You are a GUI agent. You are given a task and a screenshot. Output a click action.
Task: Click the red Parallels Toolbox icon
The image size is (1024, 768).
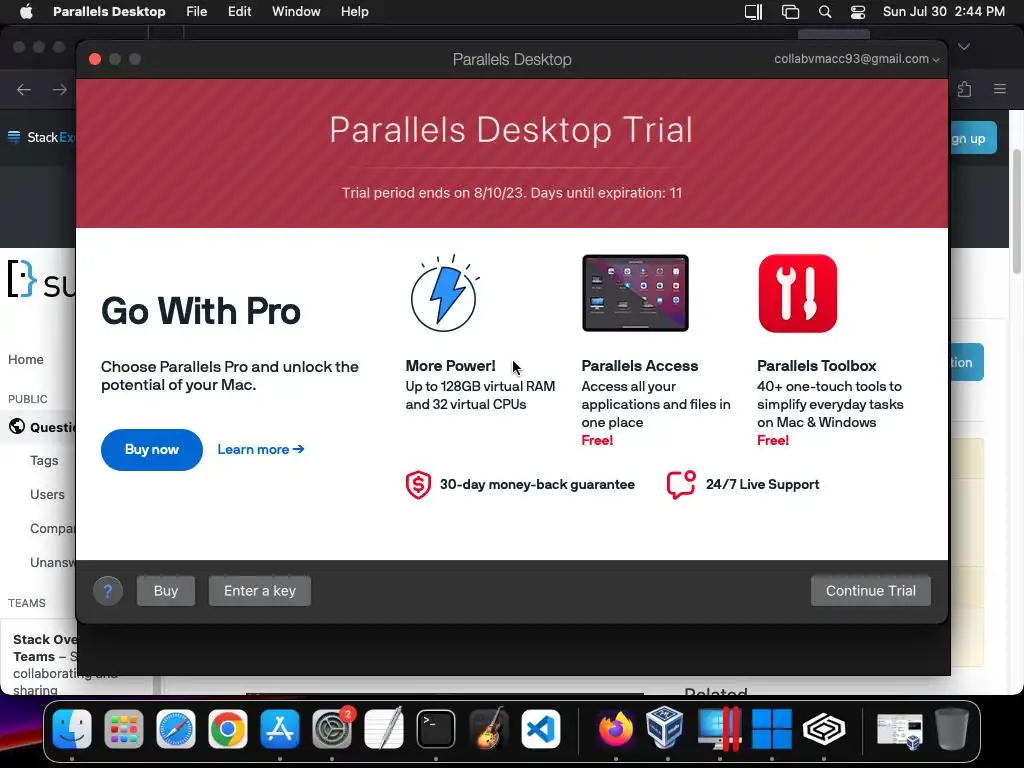click(797, 293)
